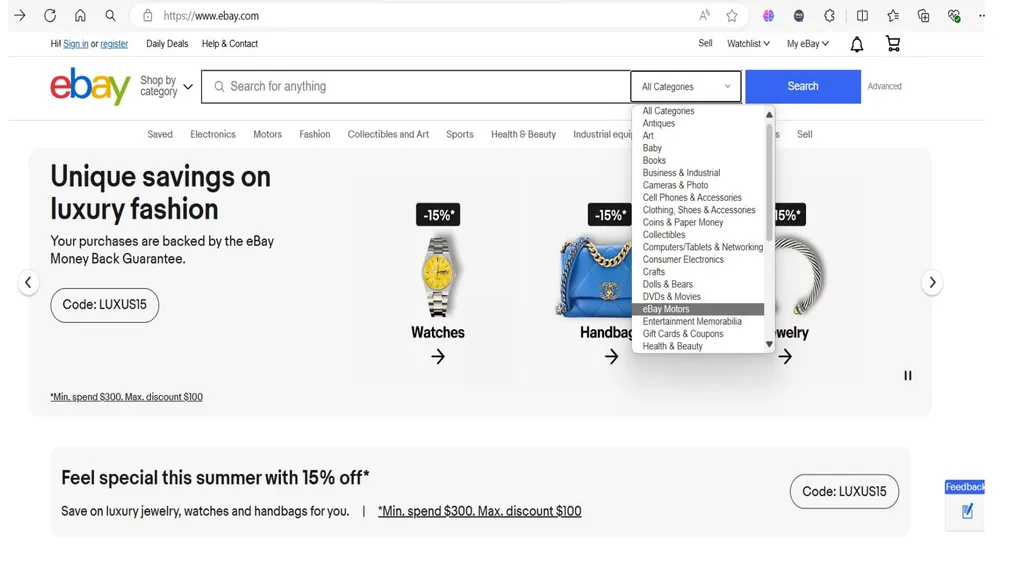
Task: Click Sell in top bar
Action: [x=705, y=43]
